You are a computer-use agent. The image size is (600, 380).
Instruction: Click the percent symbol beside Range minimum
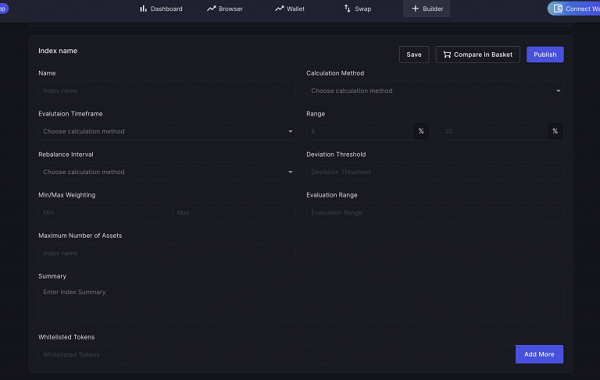coord(421,131)
